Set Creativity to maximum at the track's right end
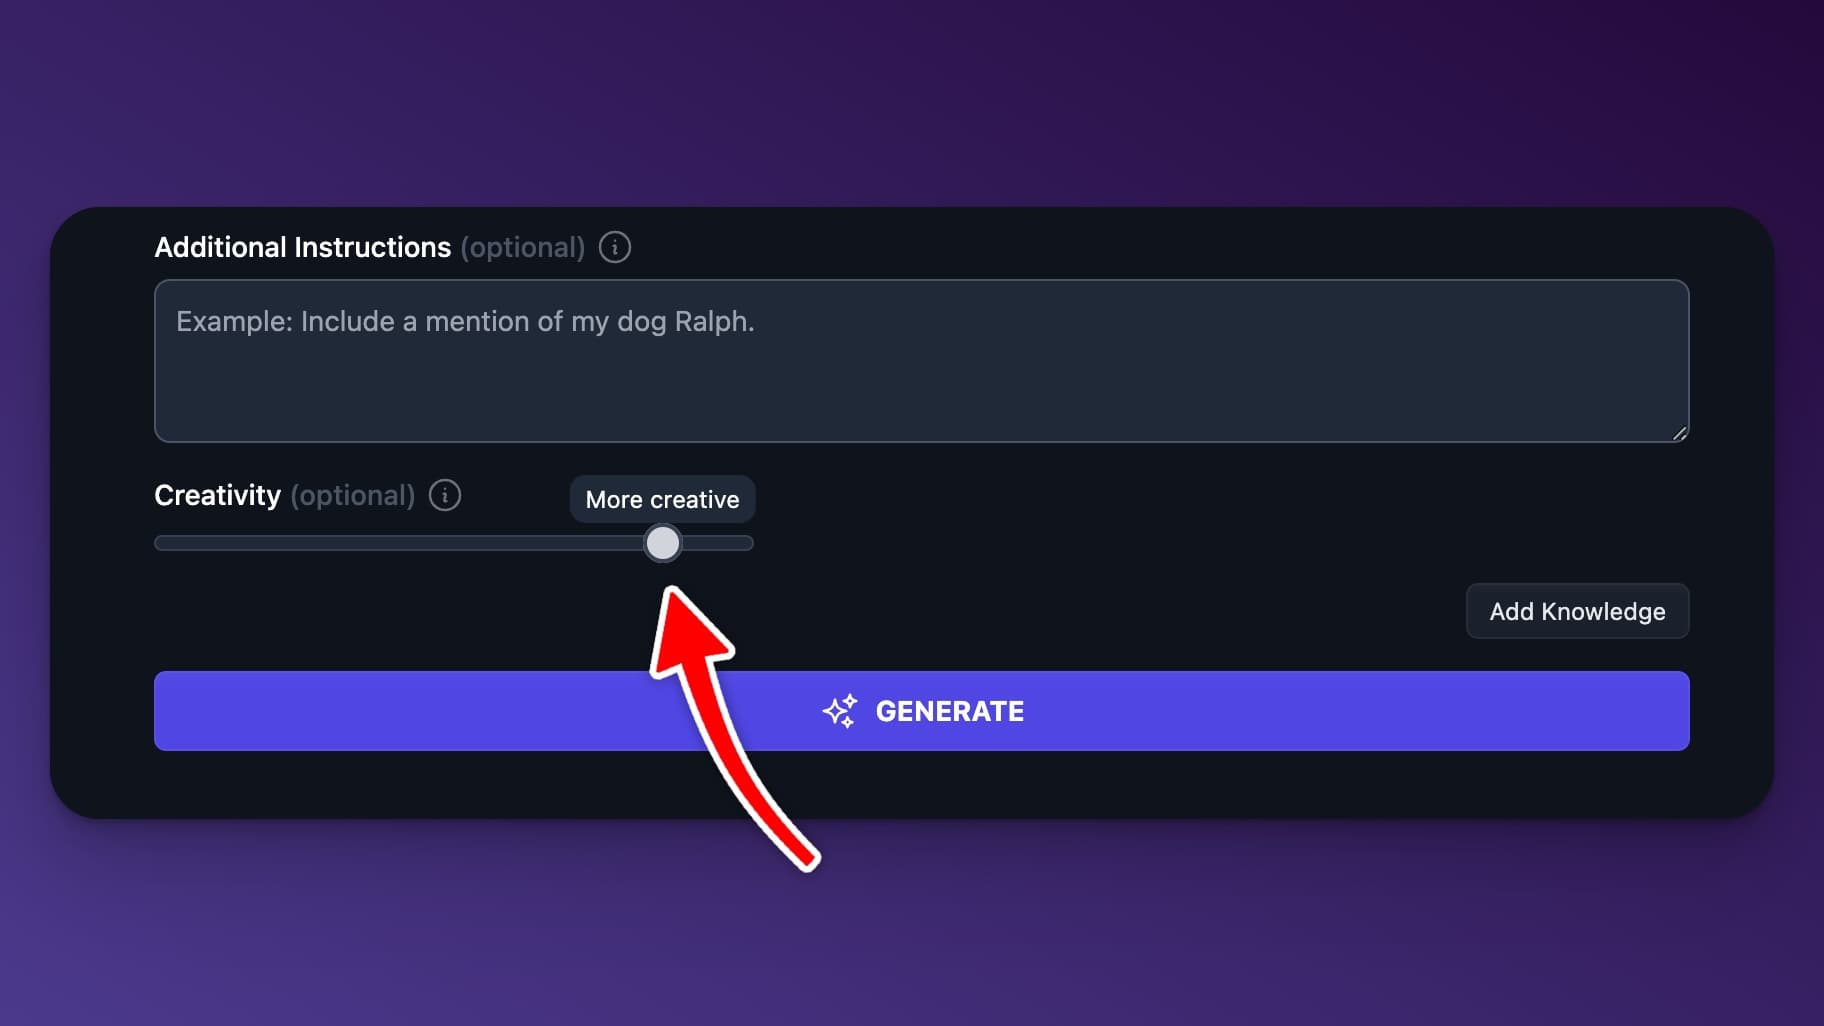 tap(748, 543)
